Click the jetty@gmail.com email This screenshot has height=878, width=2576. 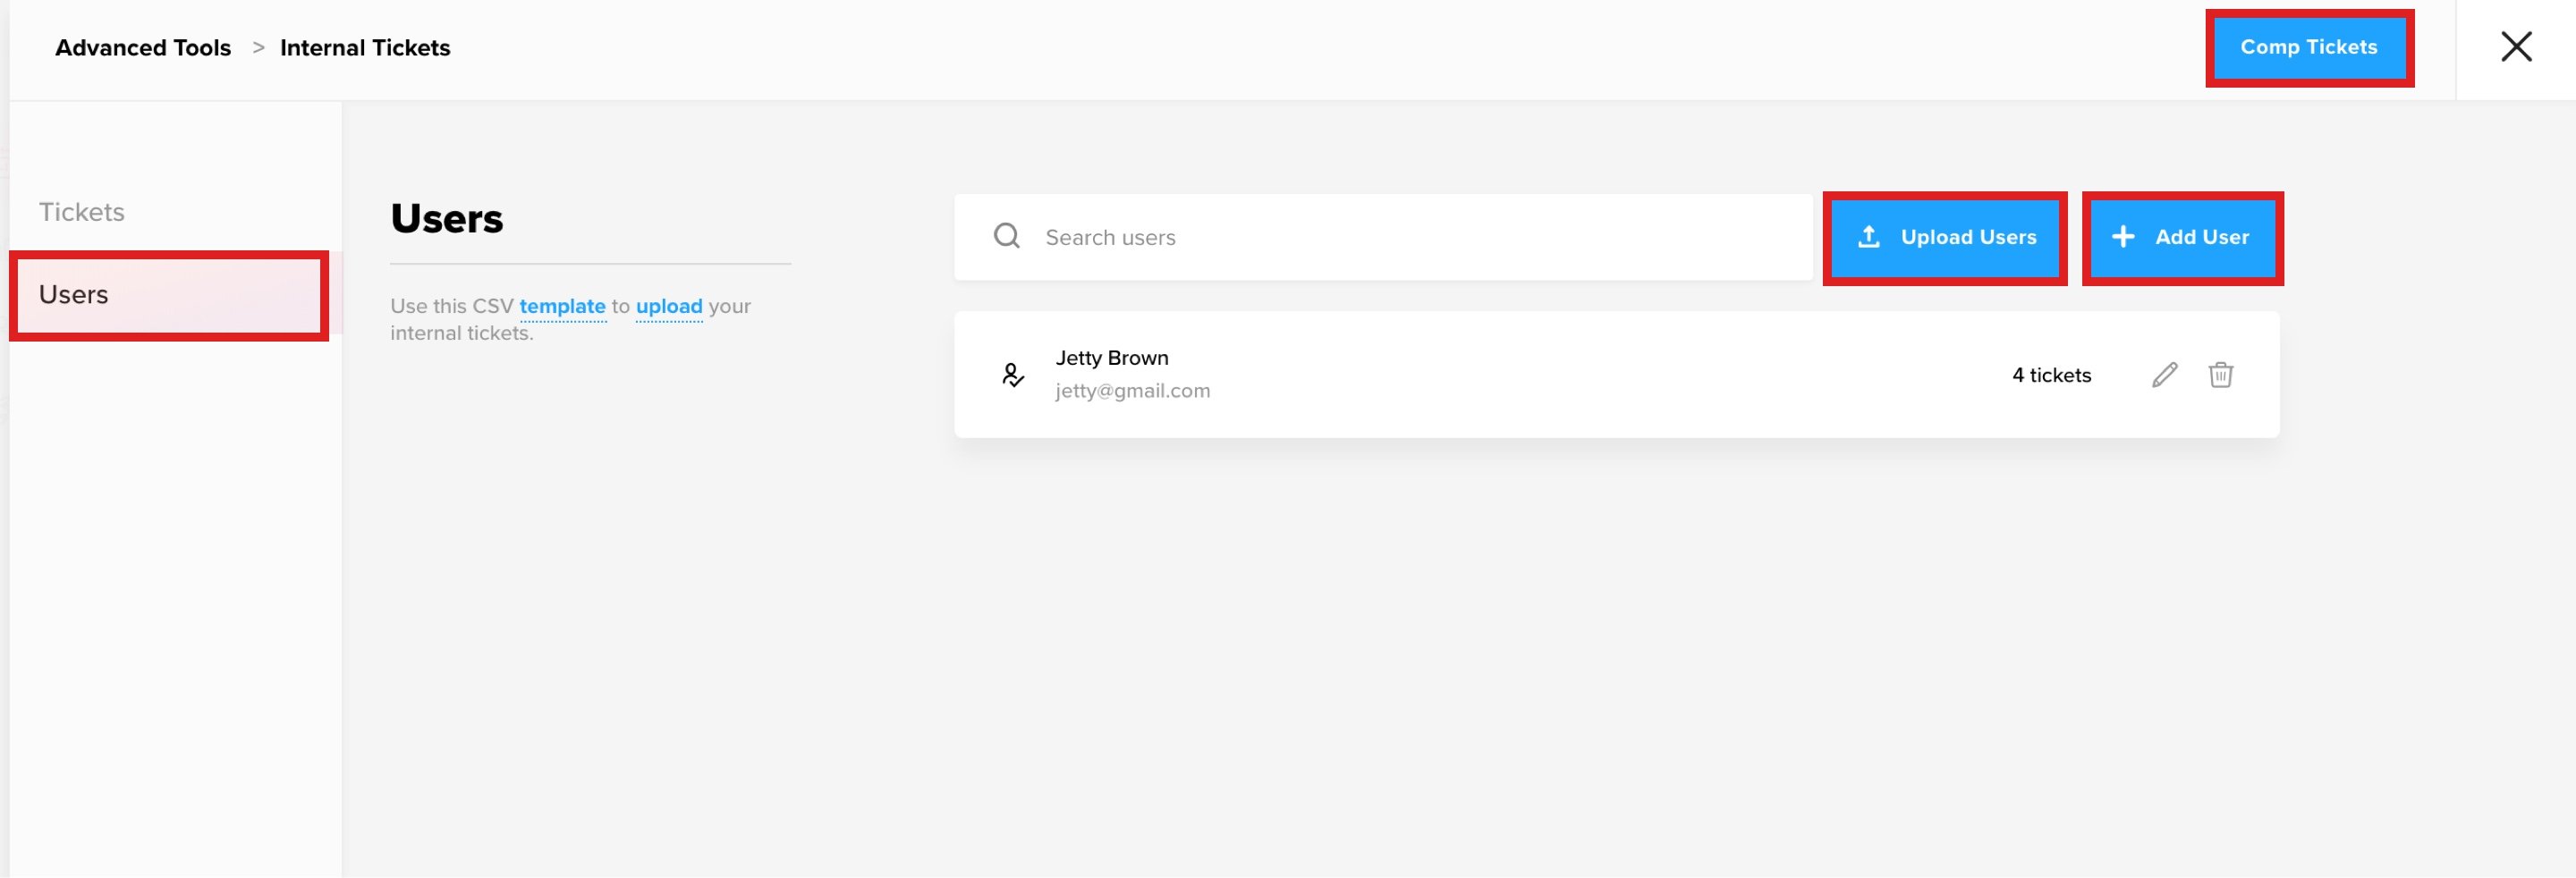(1132, 391)
